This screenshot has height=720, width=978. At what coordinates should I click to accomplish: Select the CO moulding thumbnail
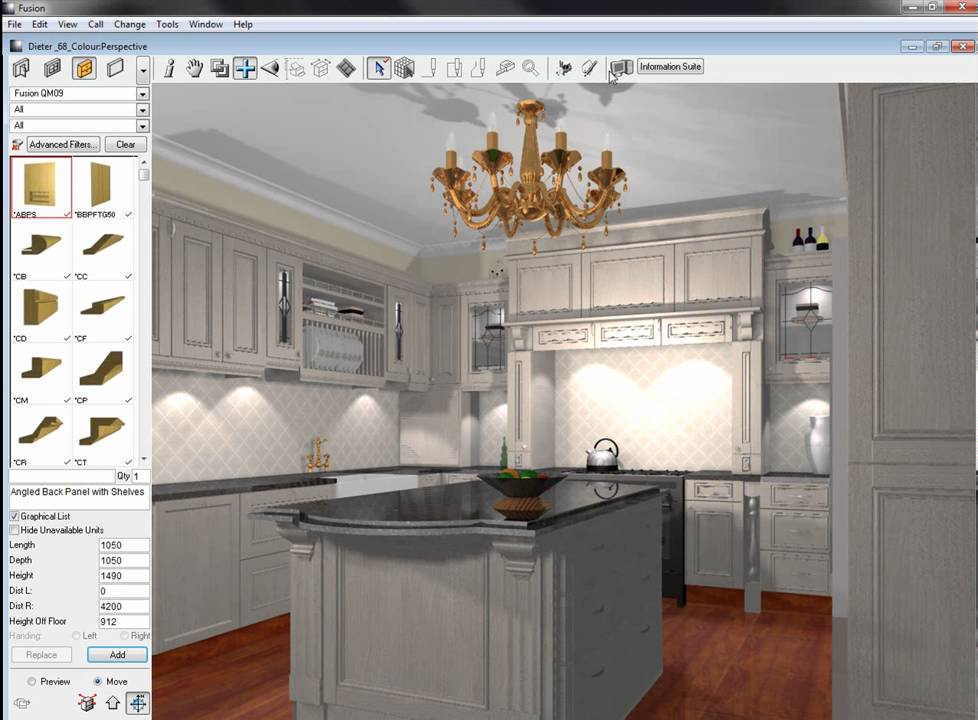tap(41, 312)
